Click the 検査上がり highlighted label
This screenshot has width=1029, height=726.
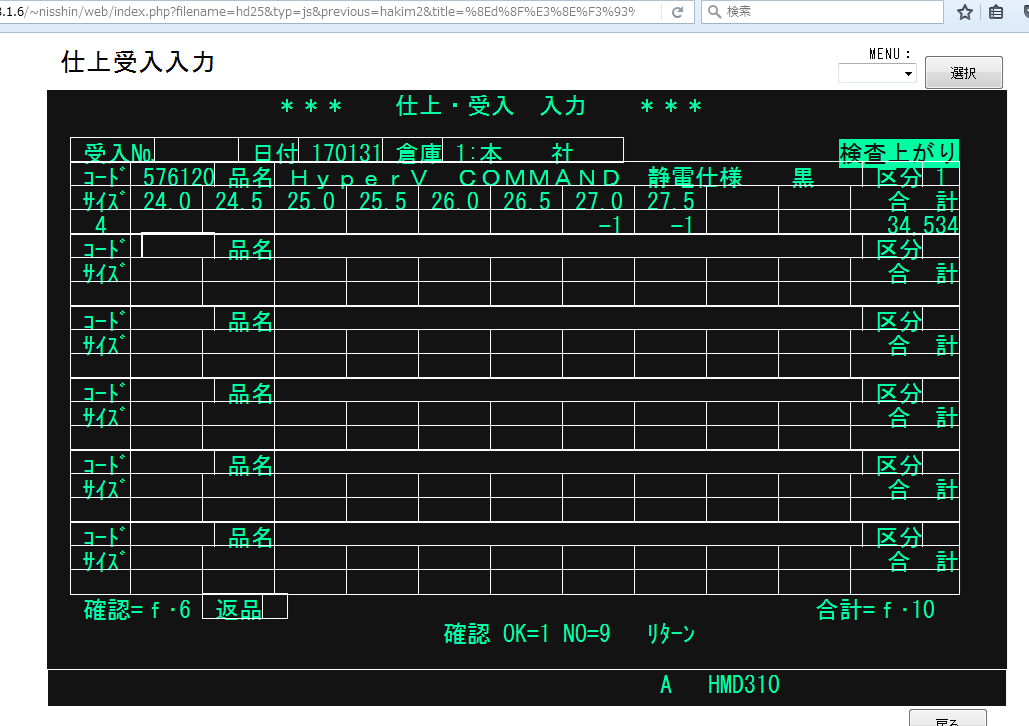tap(898, 152)
